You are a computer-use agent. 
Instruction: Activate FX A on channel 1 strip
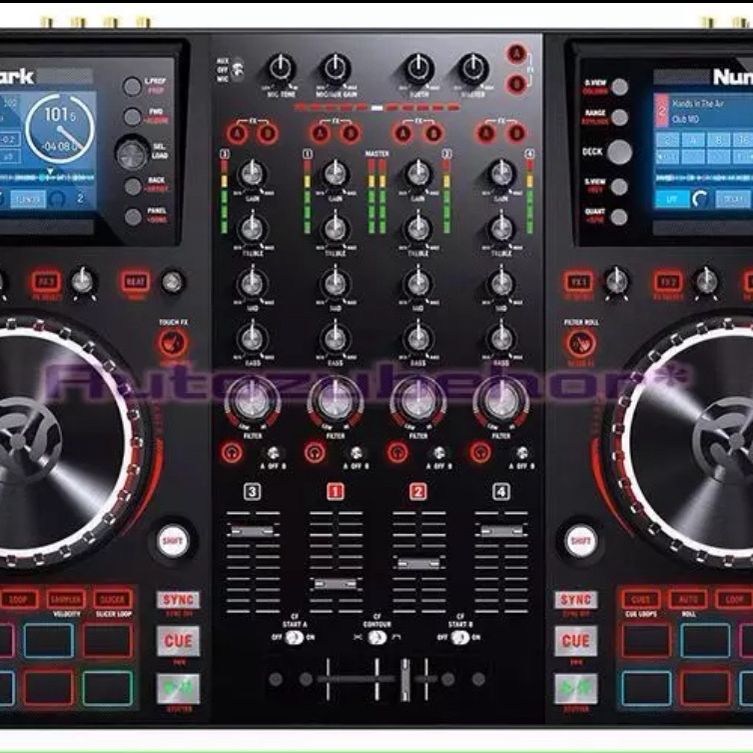[320, 134]
